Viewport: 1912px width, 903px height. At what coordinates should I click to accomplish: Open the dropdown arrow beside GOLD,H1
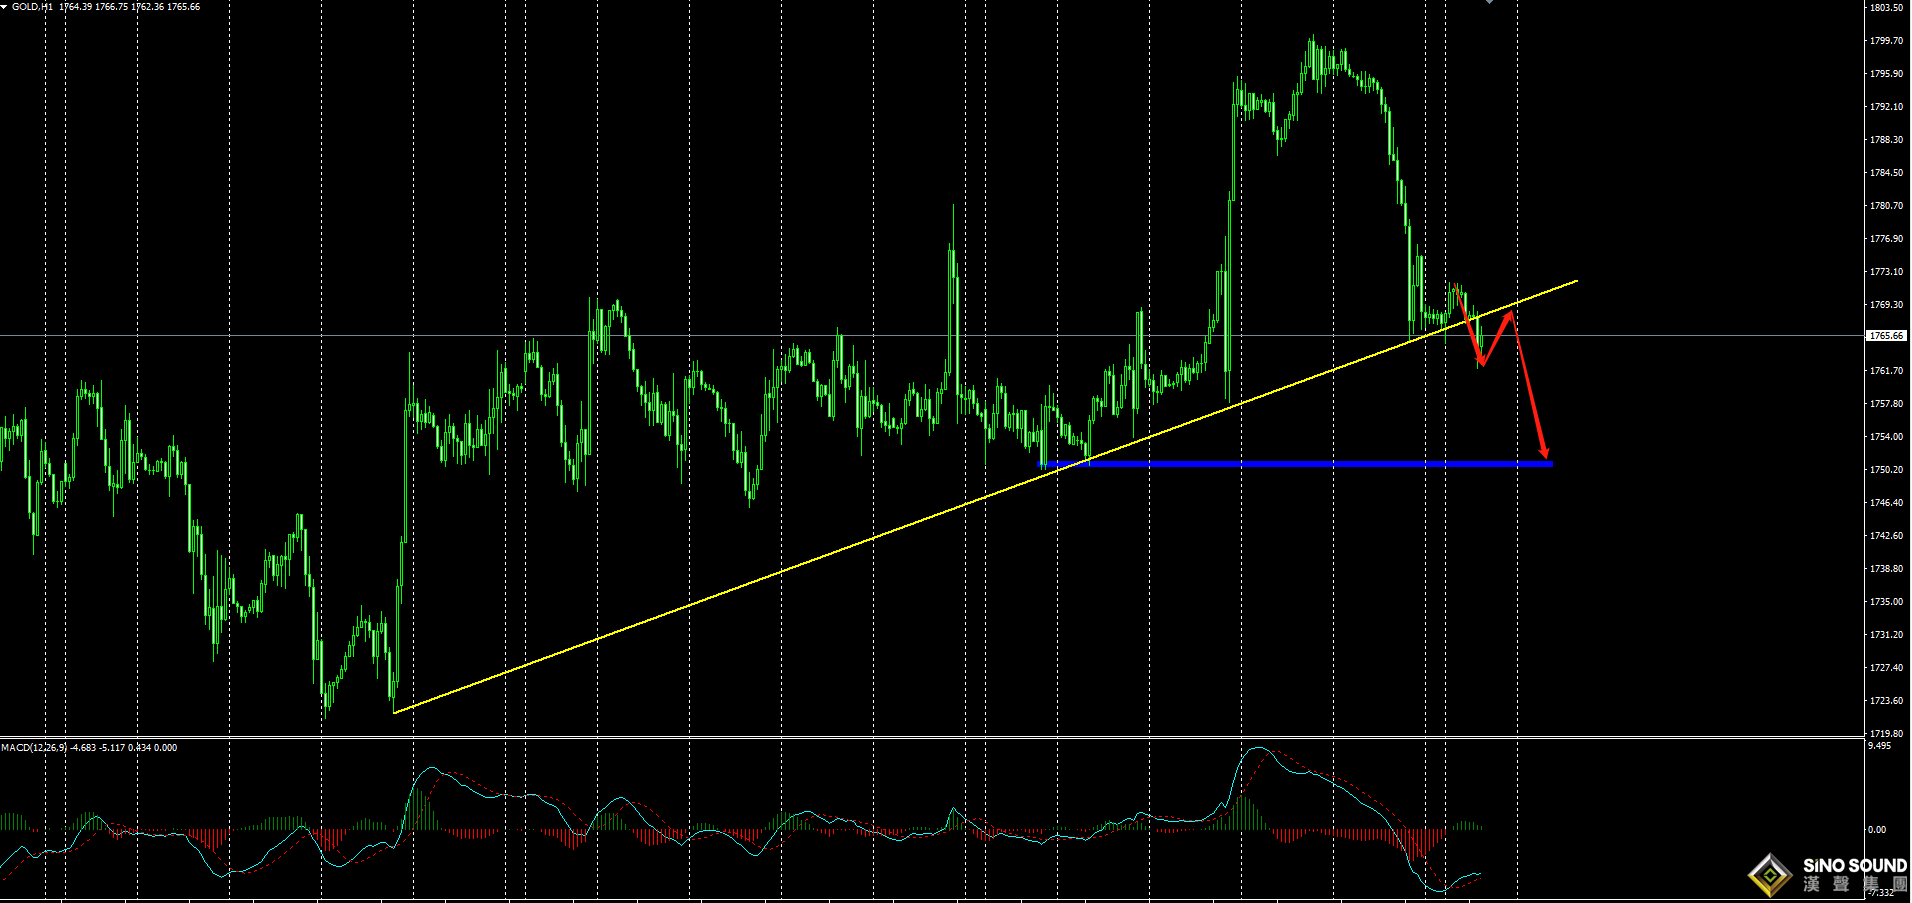coord(4,7)
